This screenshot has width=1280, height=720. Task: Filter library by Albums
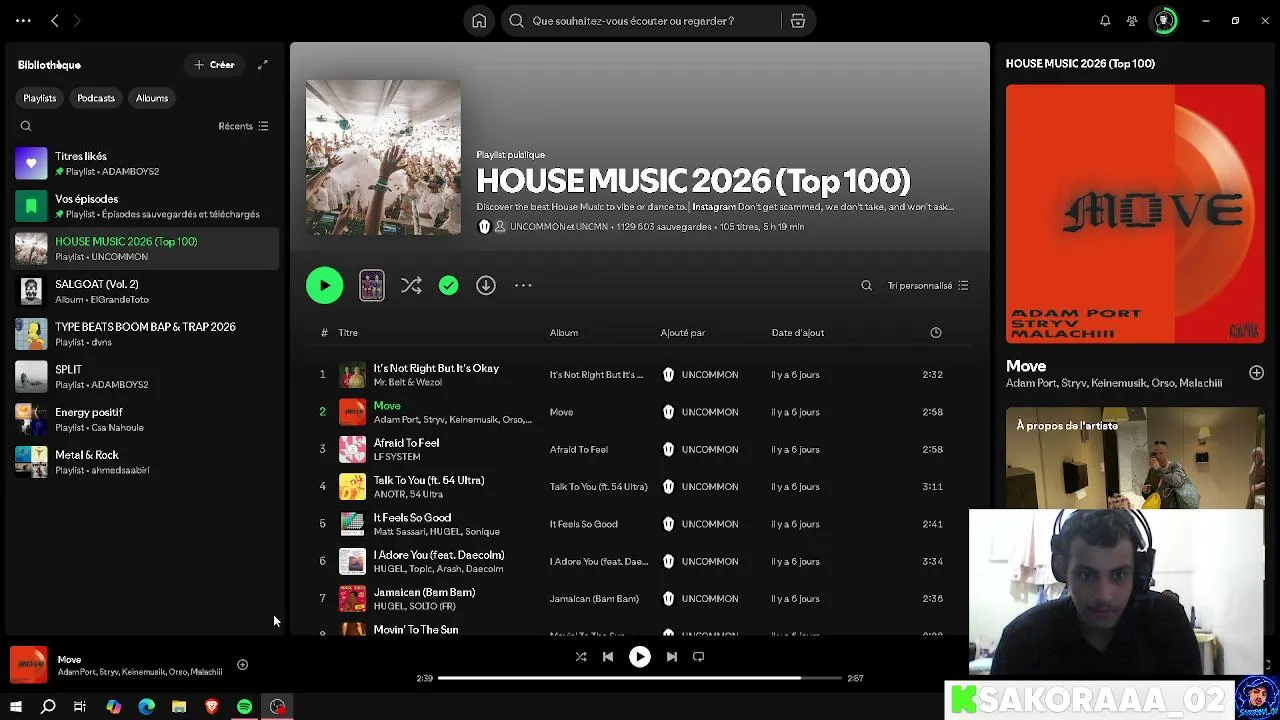coord(152,98)
